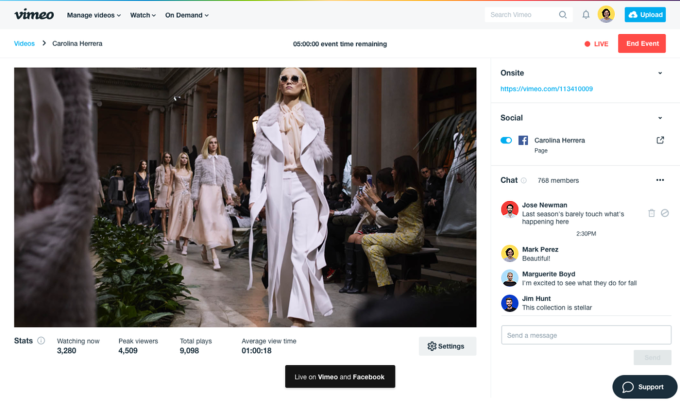The width and height of the screenshot is (680, 401).
Task: Click the 768 members label
Action: pyautogui.click(x=558, y=180)
